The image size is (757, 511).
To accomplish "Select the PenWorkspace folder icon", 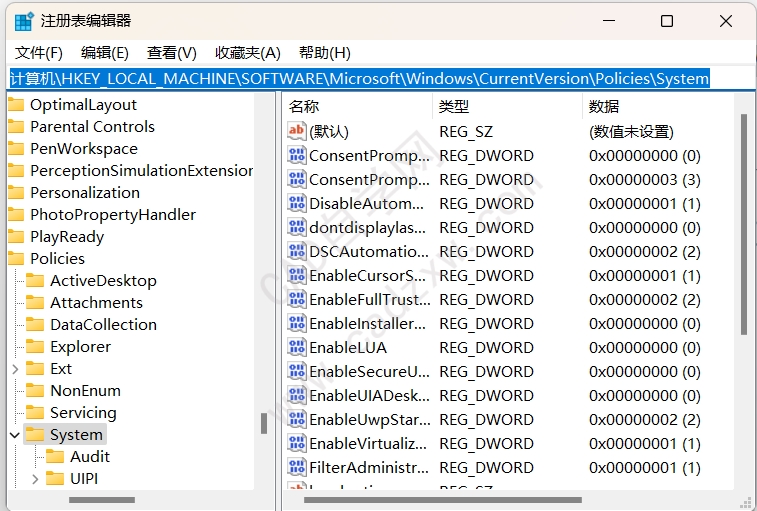I will 16,149.
